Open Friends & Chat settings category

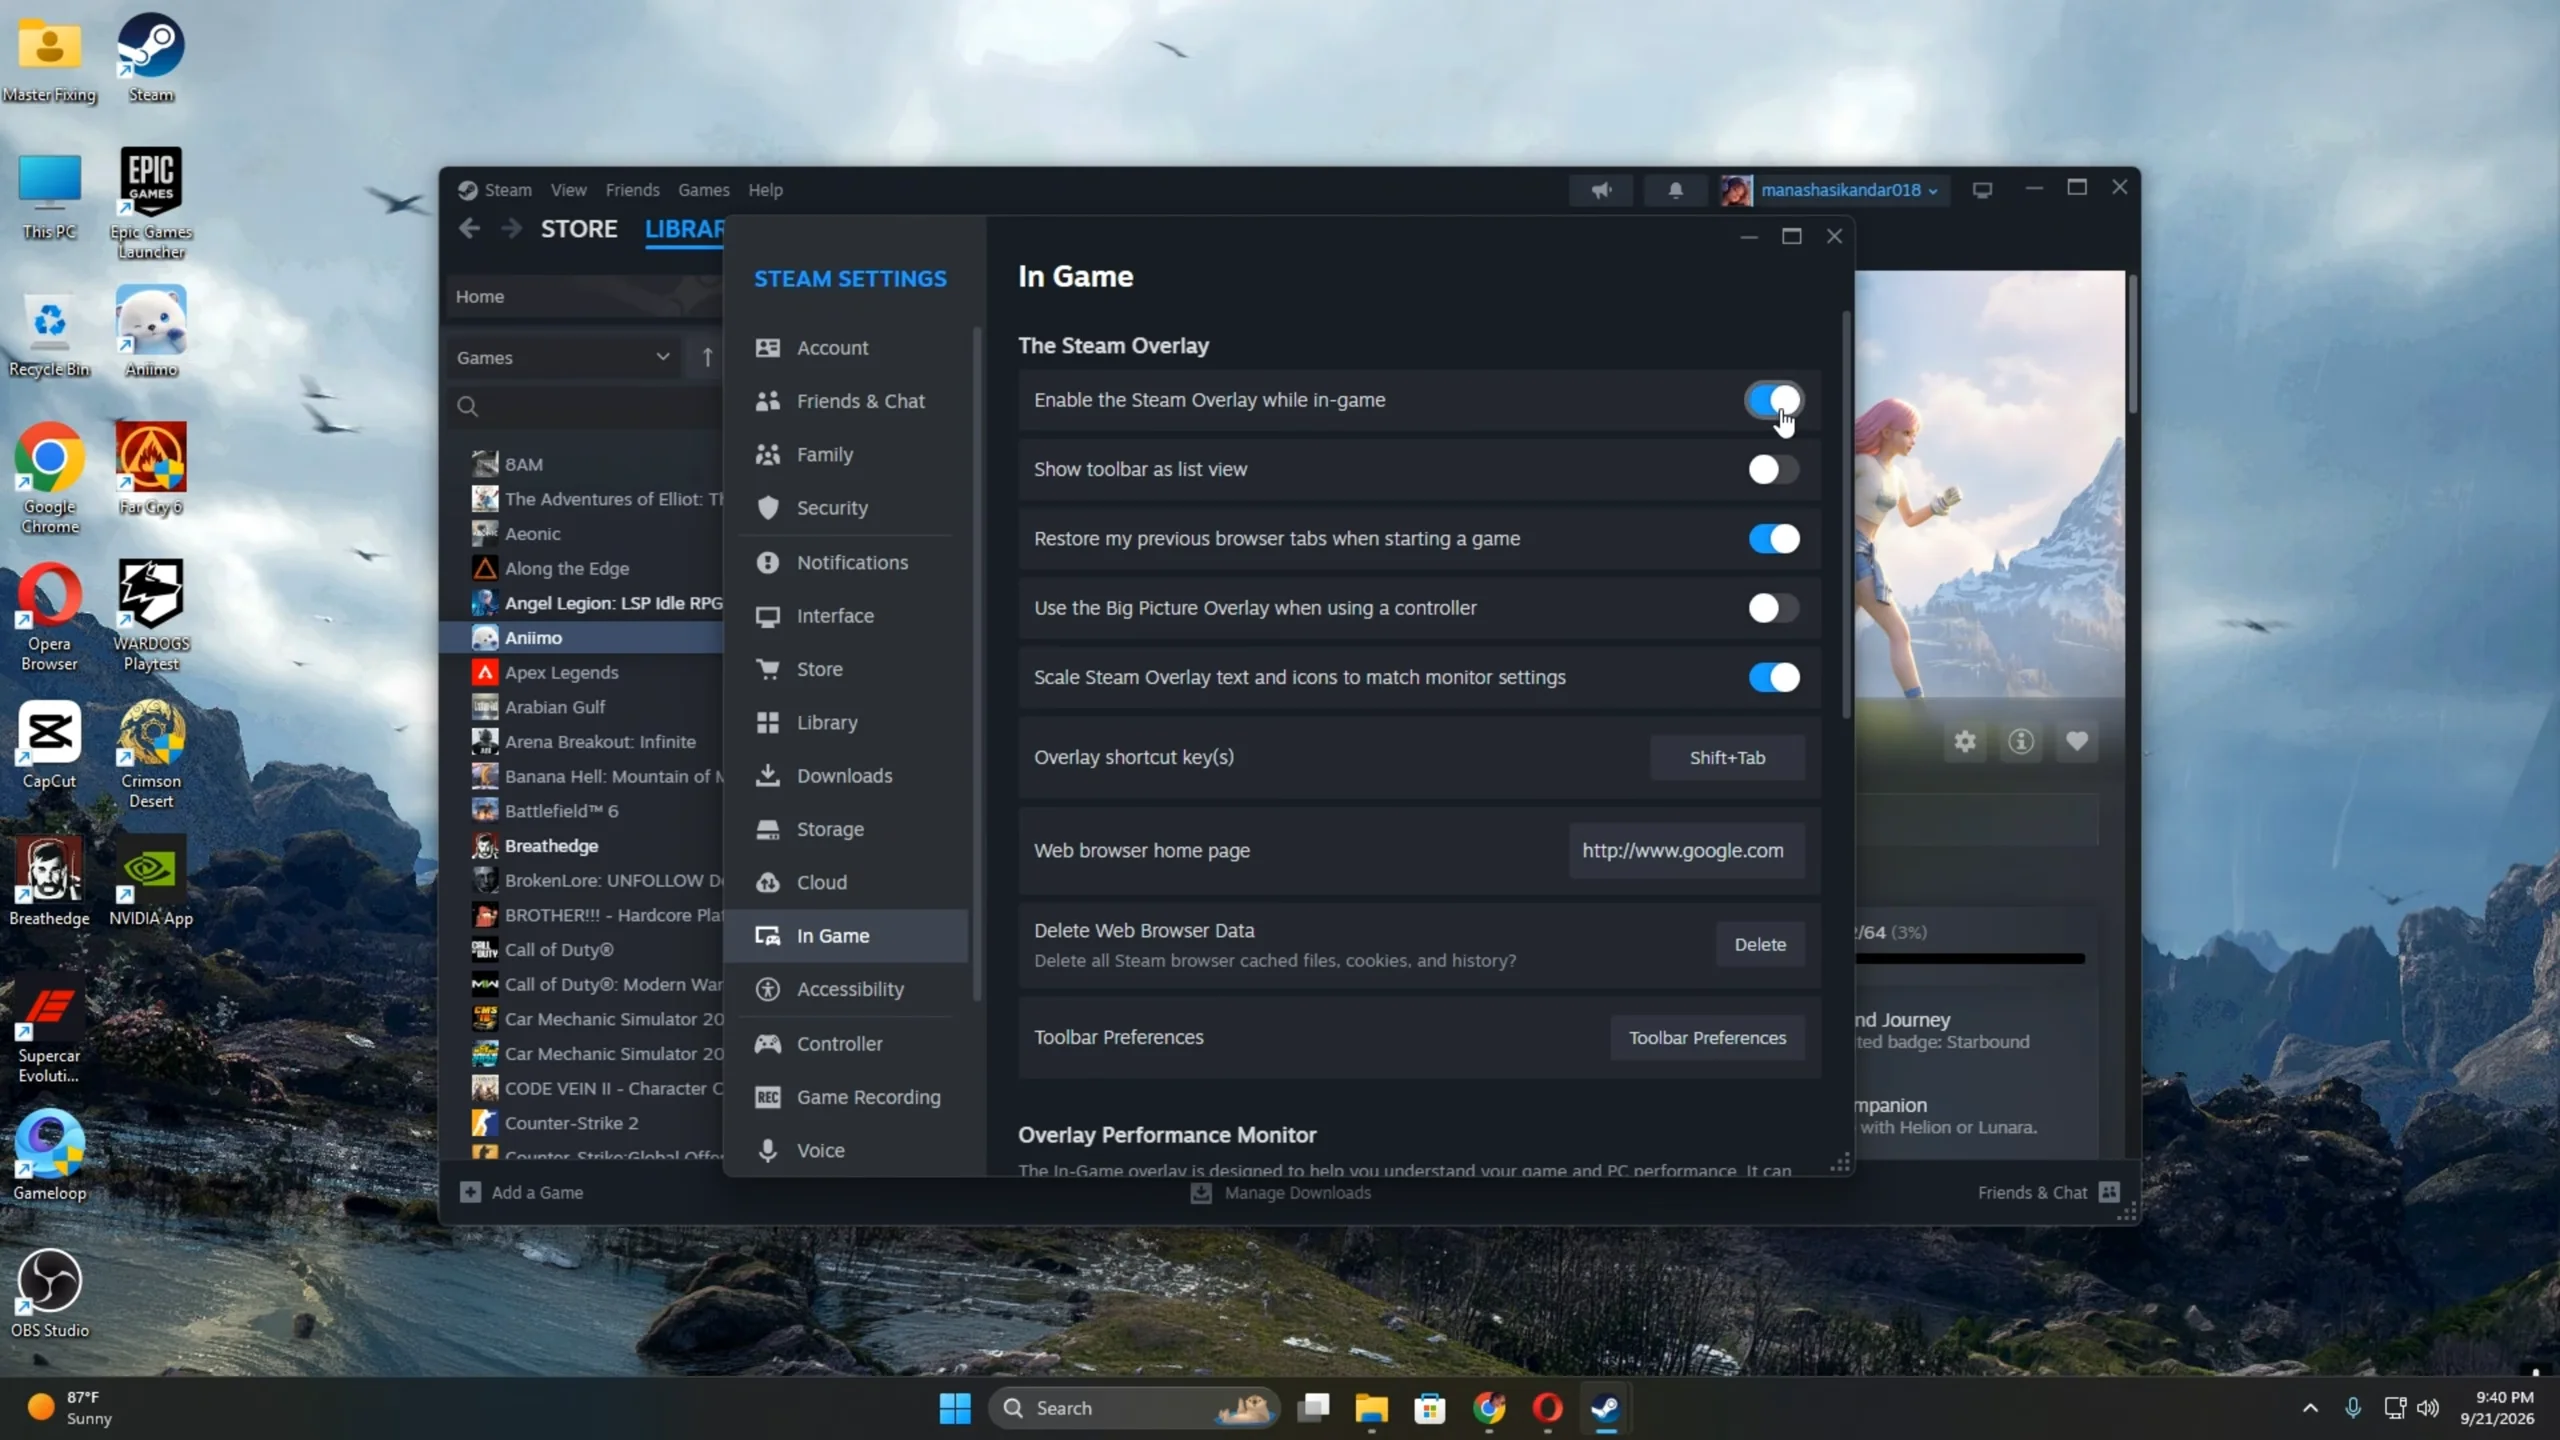847,401
